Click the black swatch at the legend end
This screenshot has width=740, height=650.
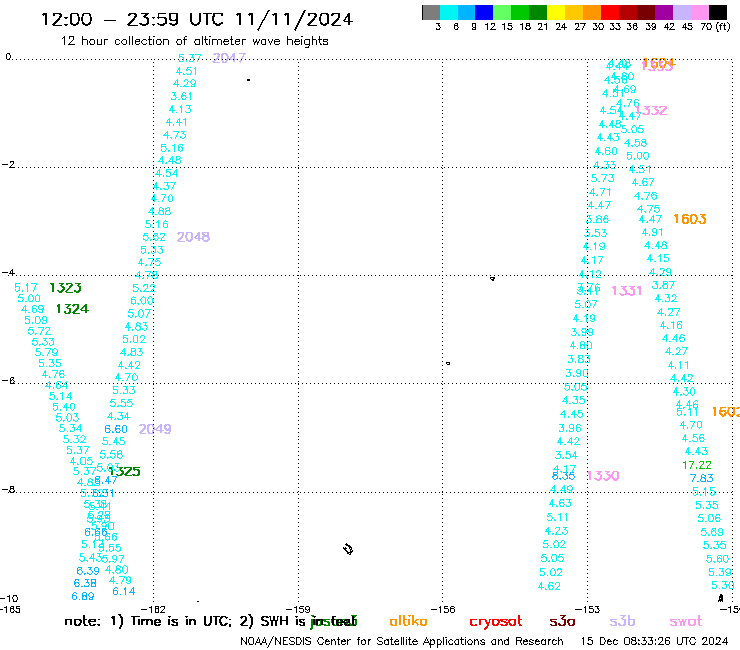pyautogui.click(x=718, y=12)
